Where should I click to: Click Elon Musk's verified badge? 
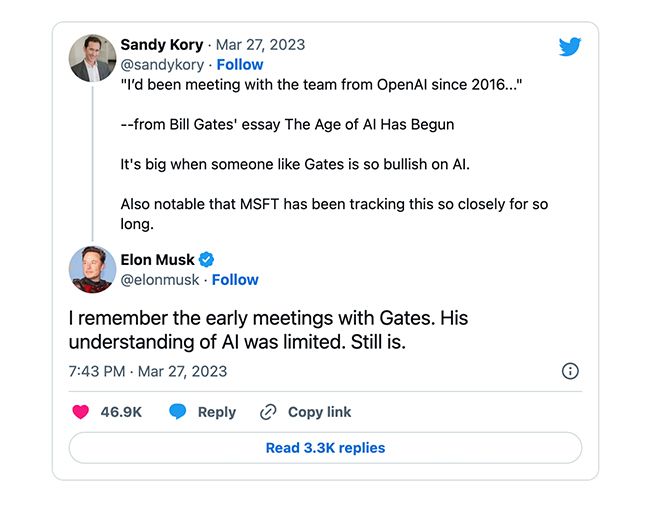(x=206, y=260)
